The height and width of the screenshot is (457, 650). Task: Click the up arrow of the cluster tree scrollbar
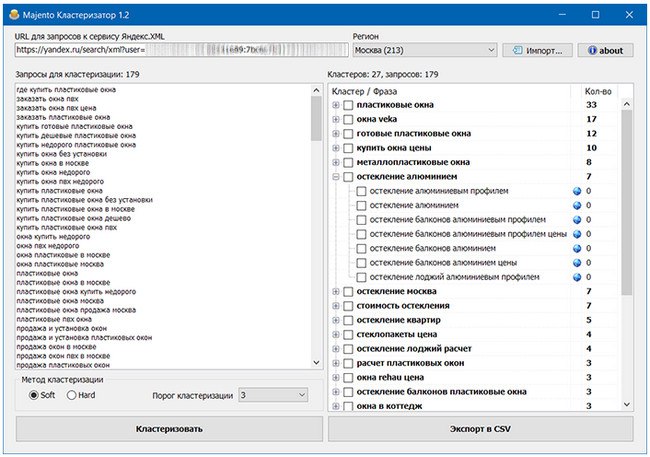[x=626, y=105]
